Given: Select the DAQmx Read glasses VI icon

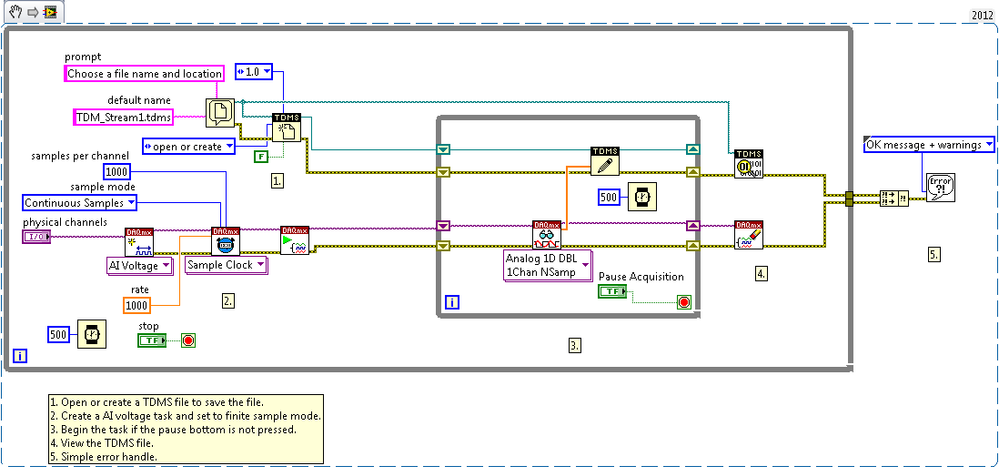Looking at the screenshot, I should click(x=547, y=235).
